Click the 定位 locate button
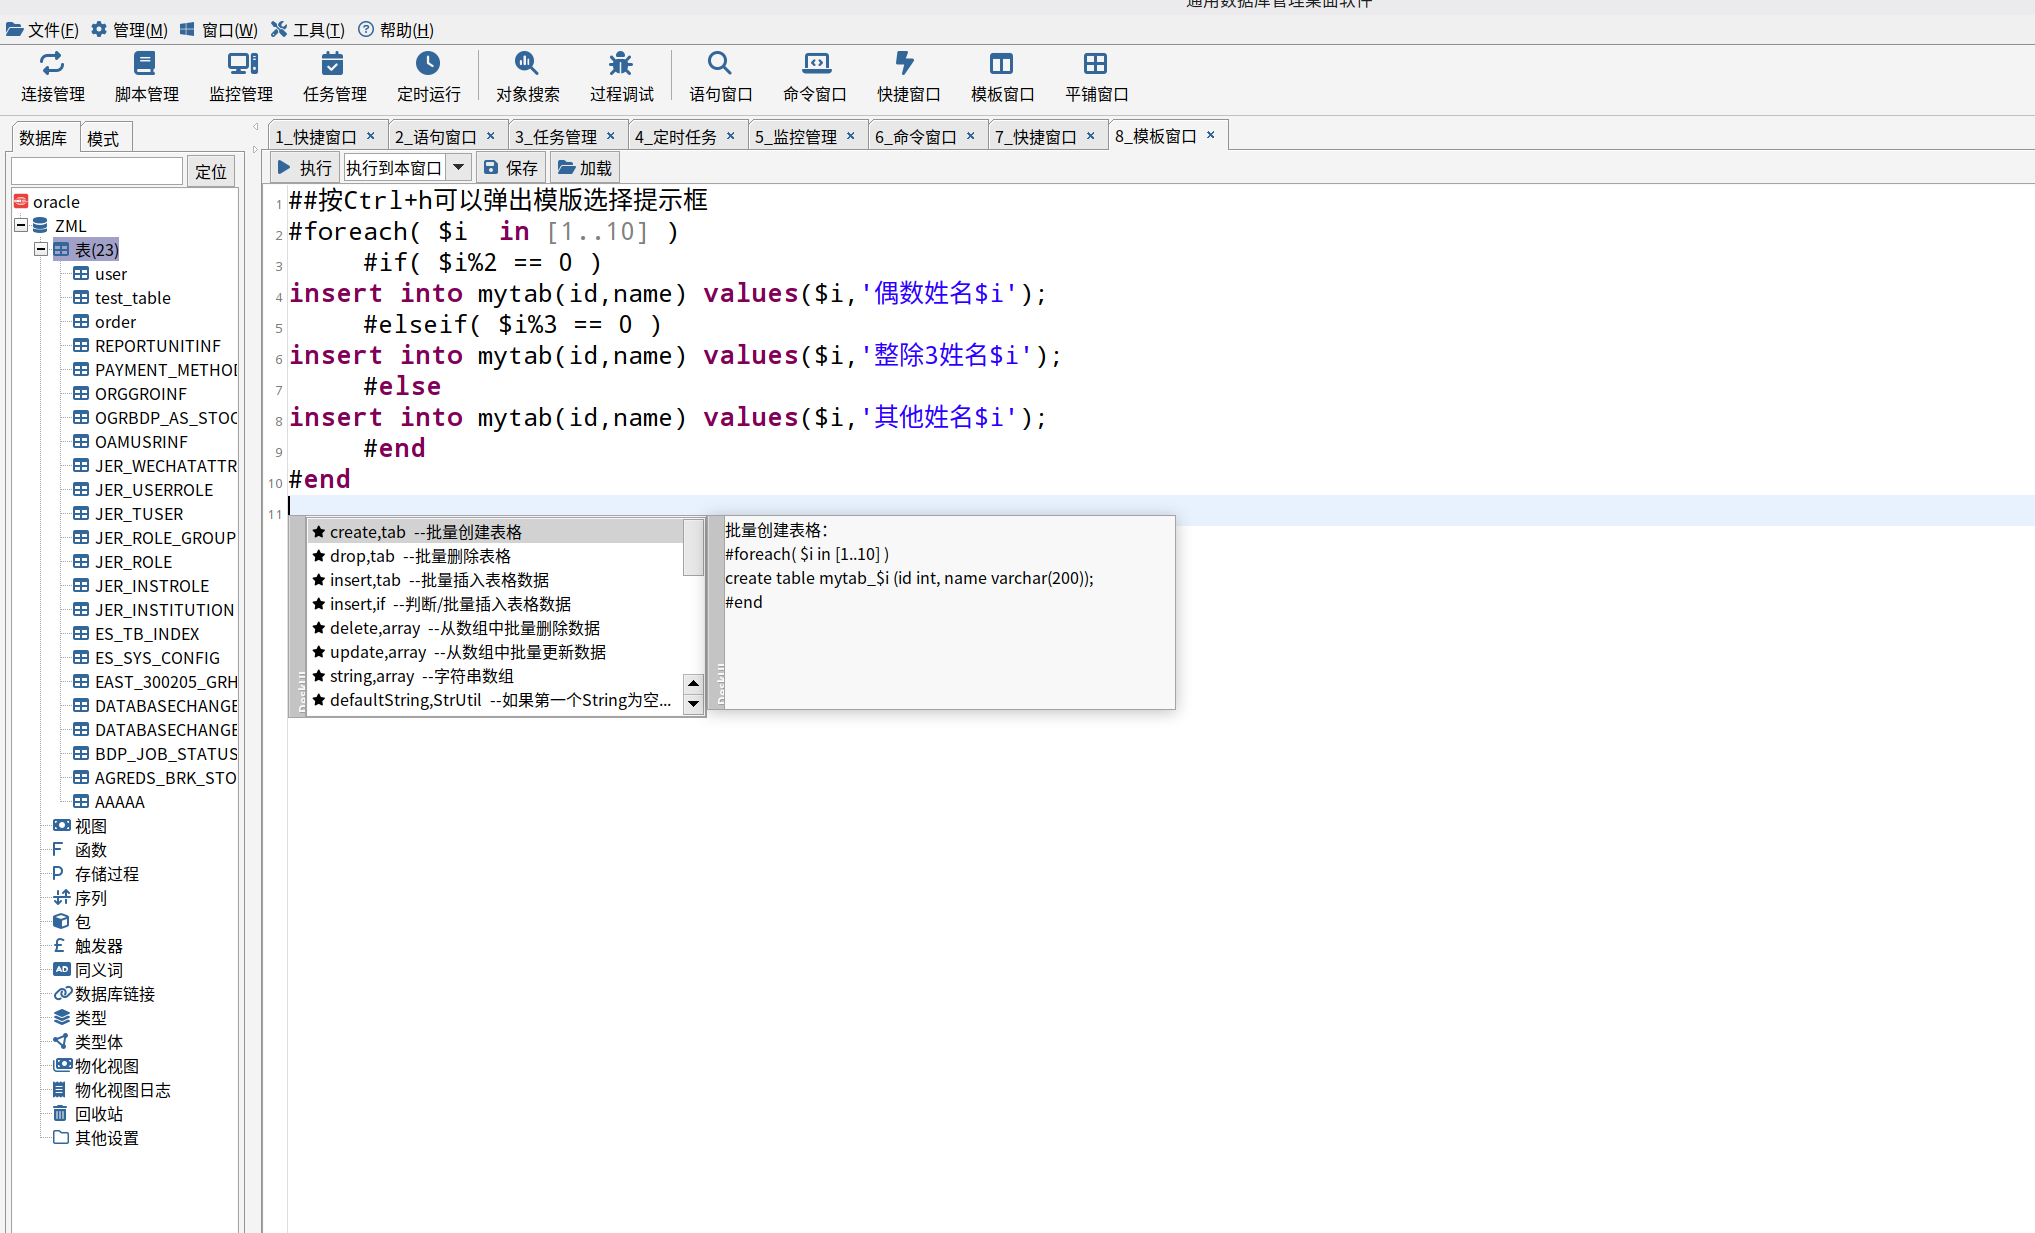2035x1233 pixels. tap(210, 172)
